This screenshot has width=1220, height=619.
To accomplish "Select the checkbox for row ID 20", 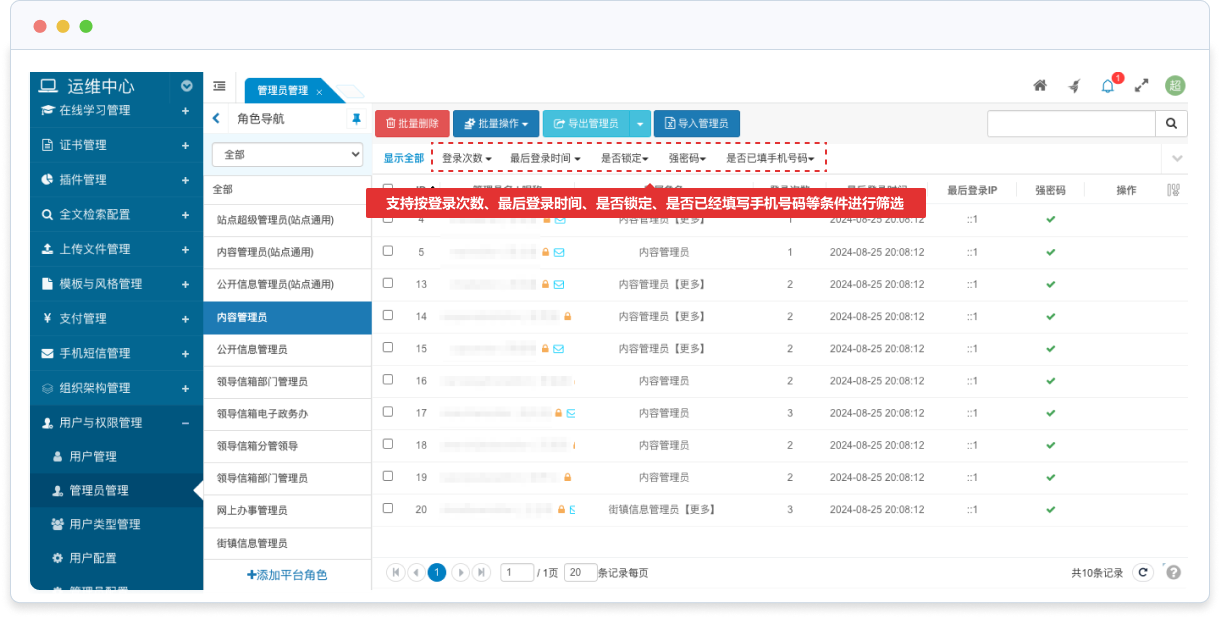I will tap(388, 508).
